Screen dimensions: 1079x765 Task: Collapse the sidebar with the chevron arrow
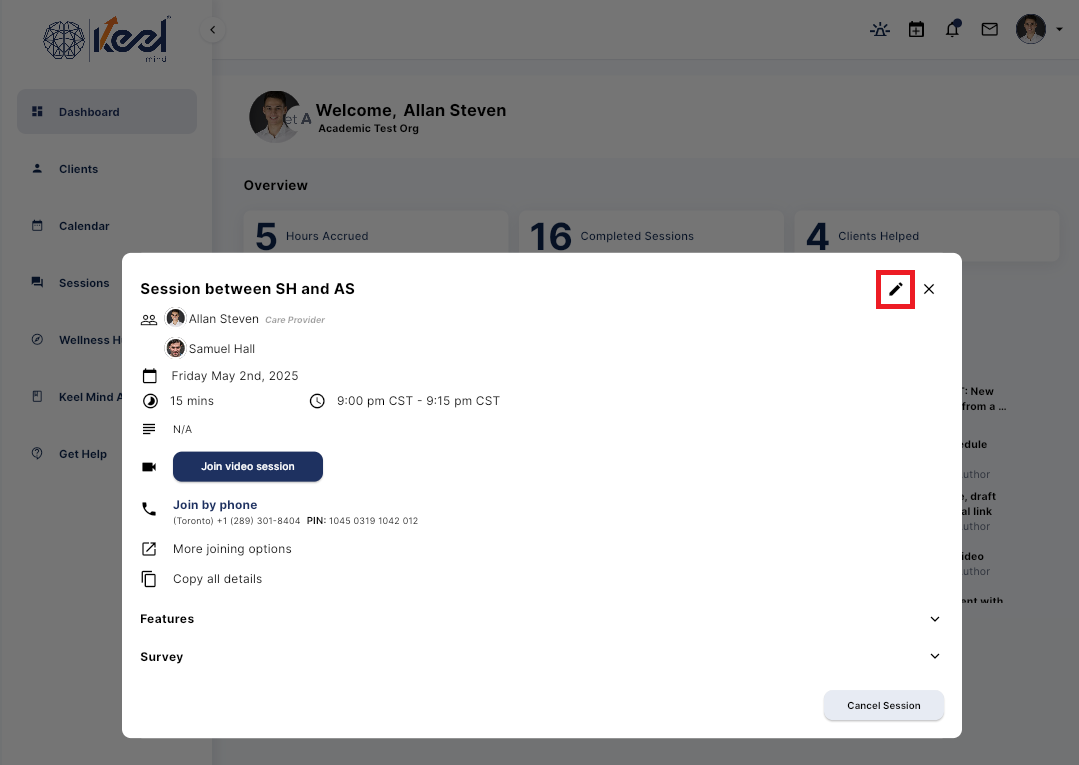212,29
